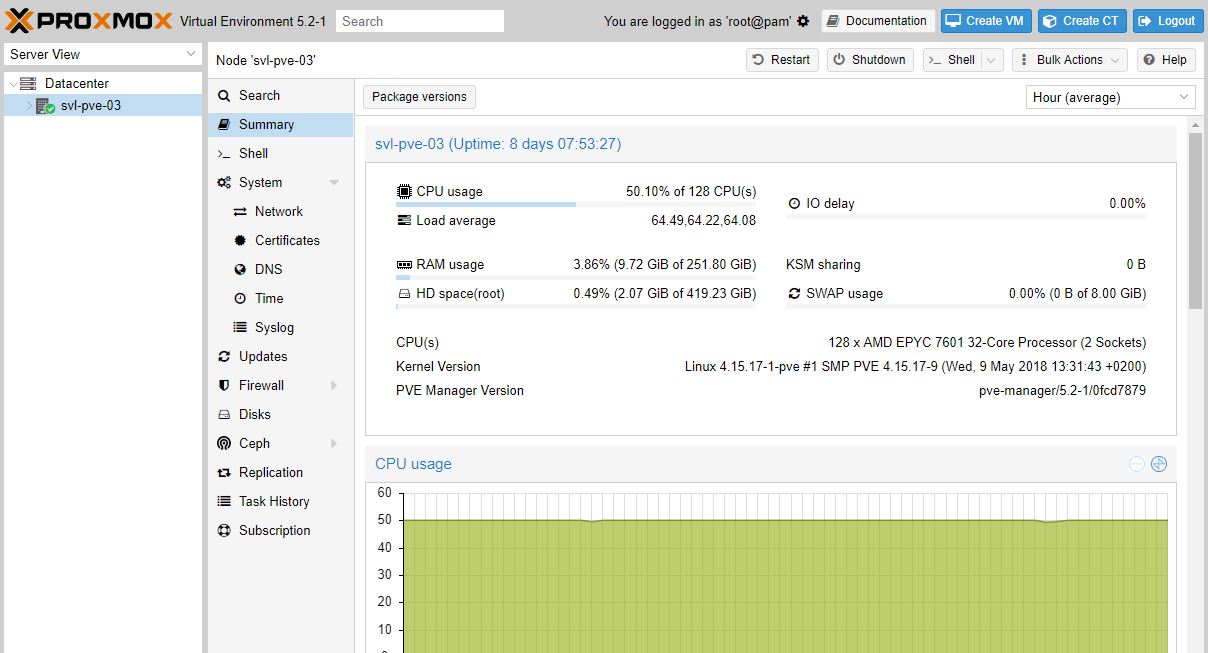This screenshot has width=1208, height=653.
Task: Click the CPU usage graph title
Action: [x=413, y=464]
